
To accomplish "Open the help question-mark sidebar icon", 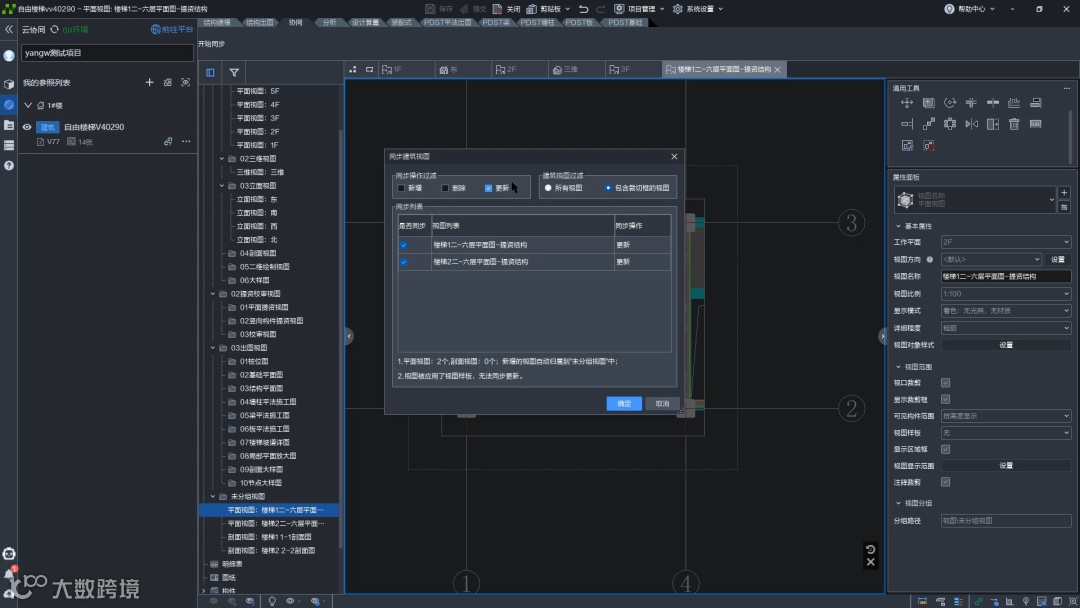I will tap(9, 165).
